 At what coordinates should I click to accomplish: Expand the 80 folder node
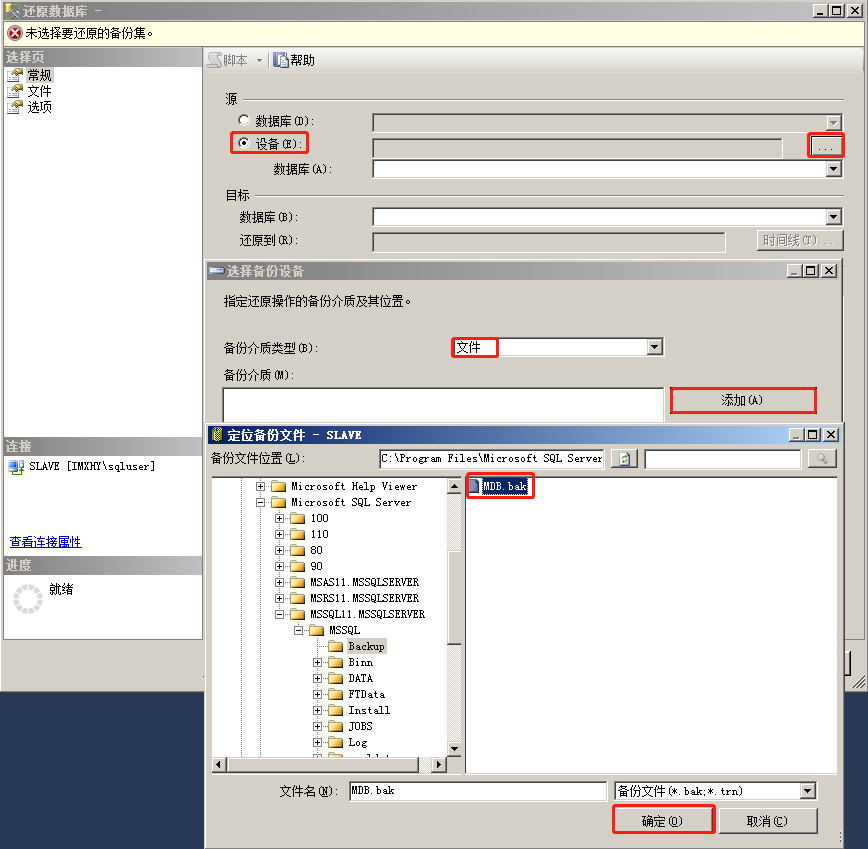(x=280, y=551)
